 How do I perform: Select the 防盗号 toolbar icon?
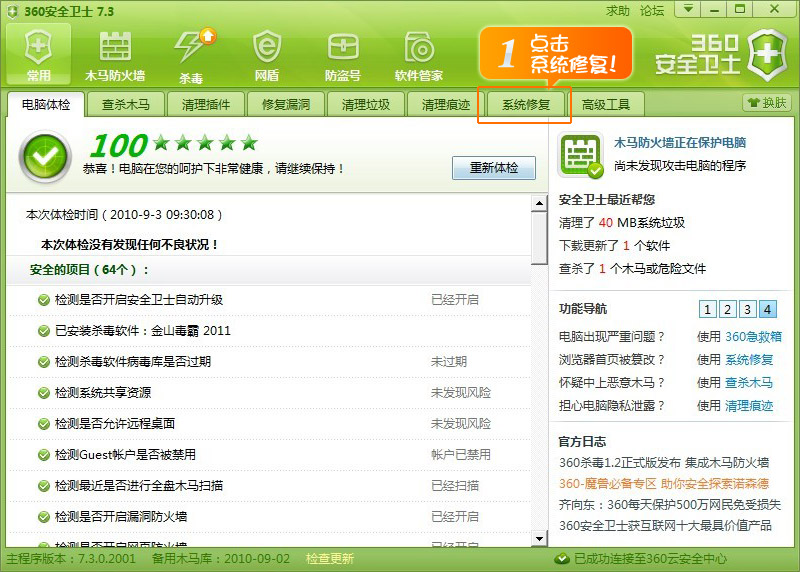click(x=343, y=53)
